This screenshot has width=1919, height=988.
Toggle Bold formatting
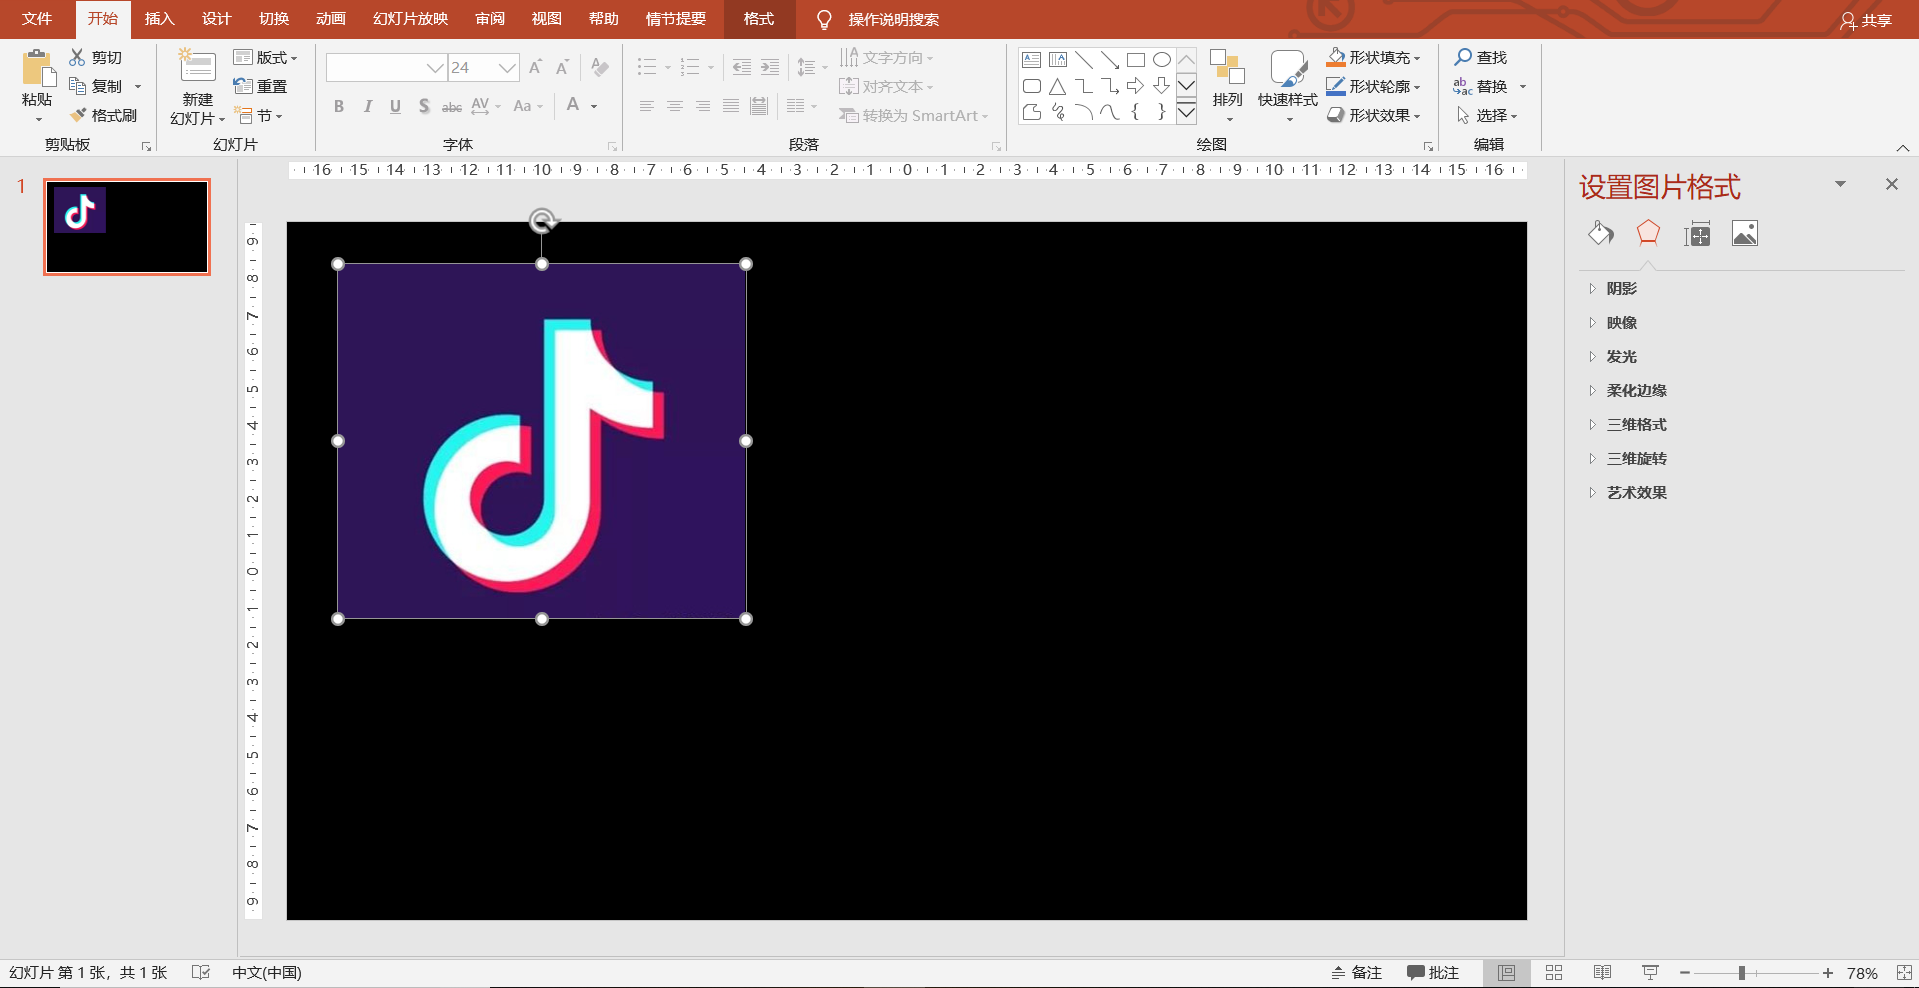point(339,106)
